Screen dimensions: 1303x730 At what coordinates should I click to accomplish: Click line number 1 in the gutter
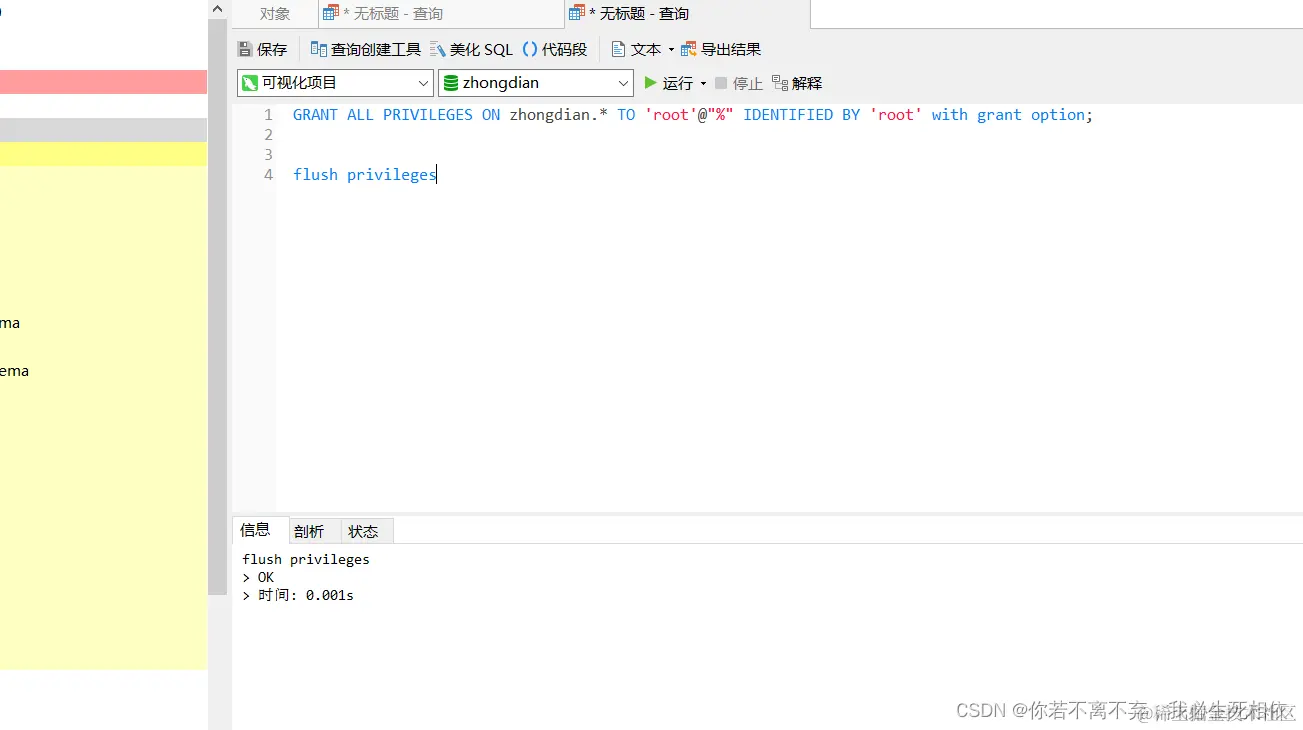(x=267, y=115)
